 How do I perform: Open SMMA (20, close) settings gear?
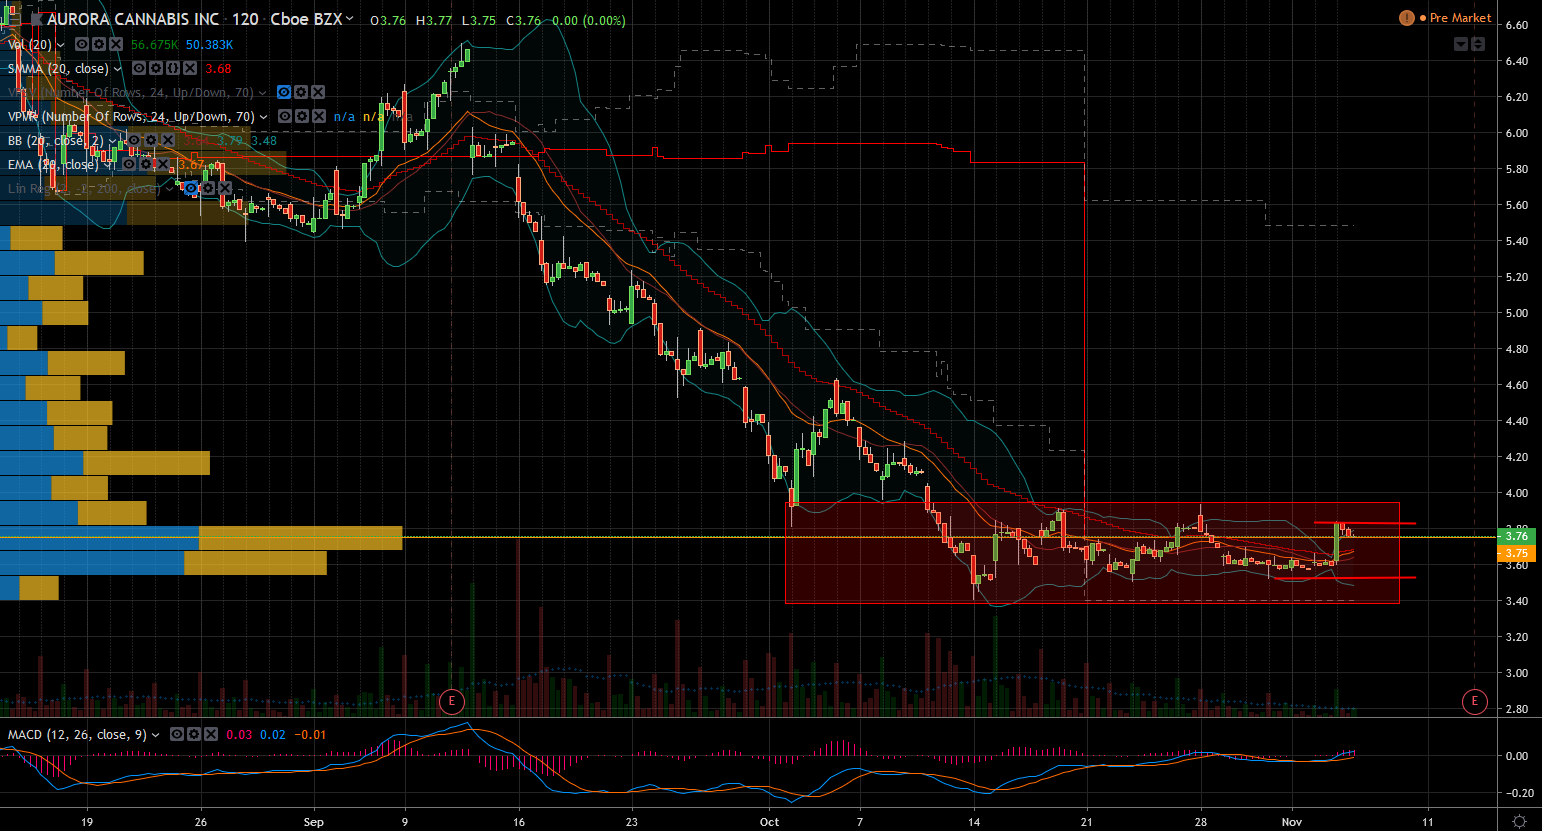(x=156, y=69)
